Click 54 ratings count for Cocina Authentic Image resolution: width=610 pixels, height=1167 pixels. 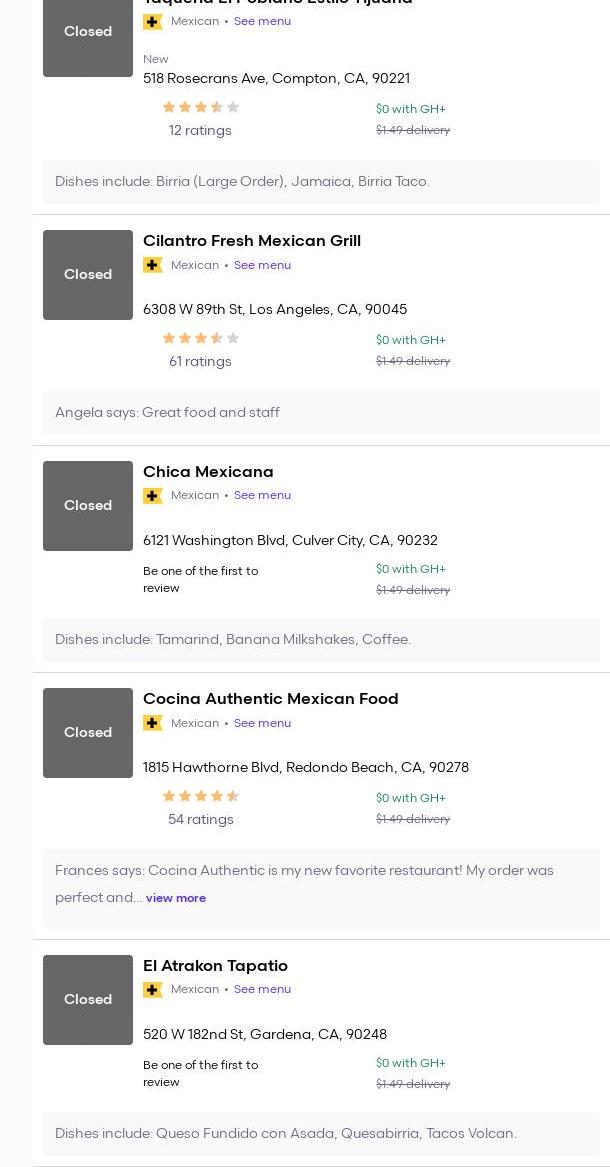[201, 820]
